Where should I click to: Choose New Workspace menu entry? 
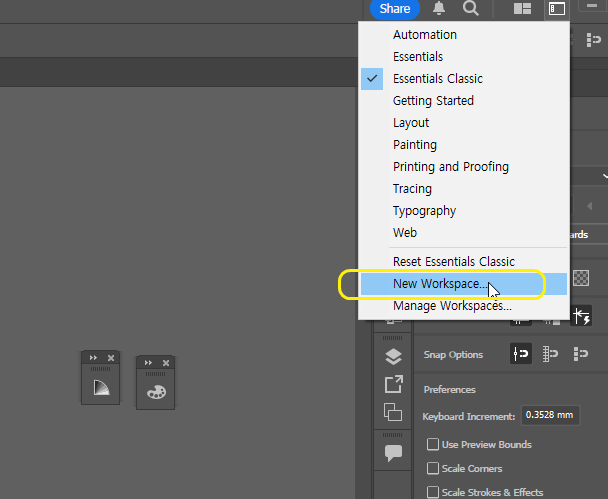(464, 284)
